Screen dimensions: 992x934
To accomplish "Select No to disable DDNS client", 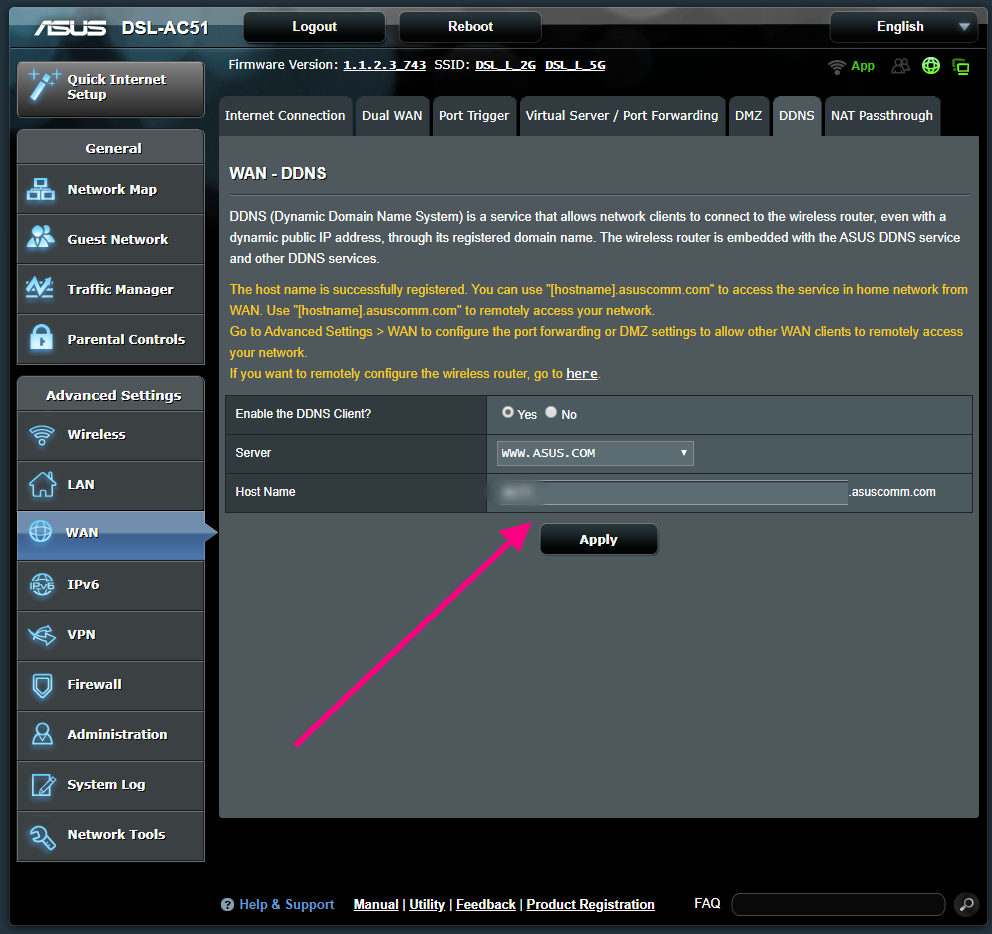I will [x=551, y=413].
